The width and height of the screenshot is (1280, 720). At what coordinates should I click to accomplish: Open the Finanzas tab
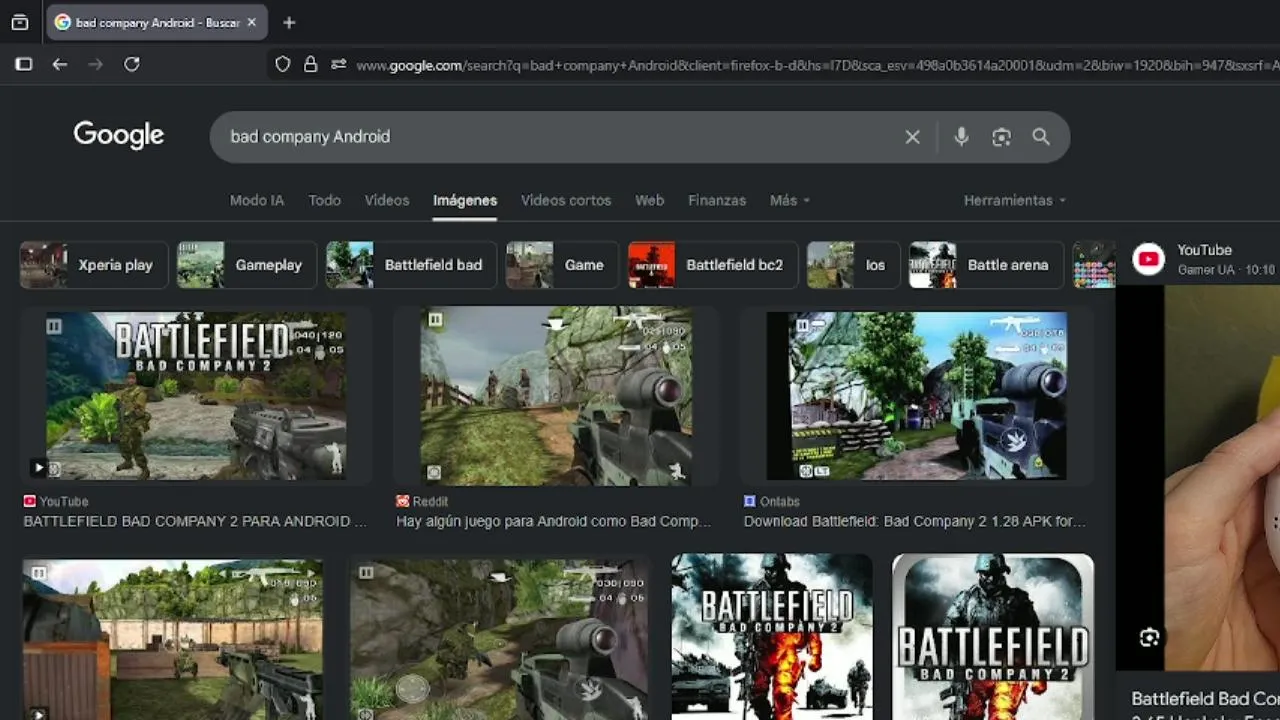(x=717, y=200)
